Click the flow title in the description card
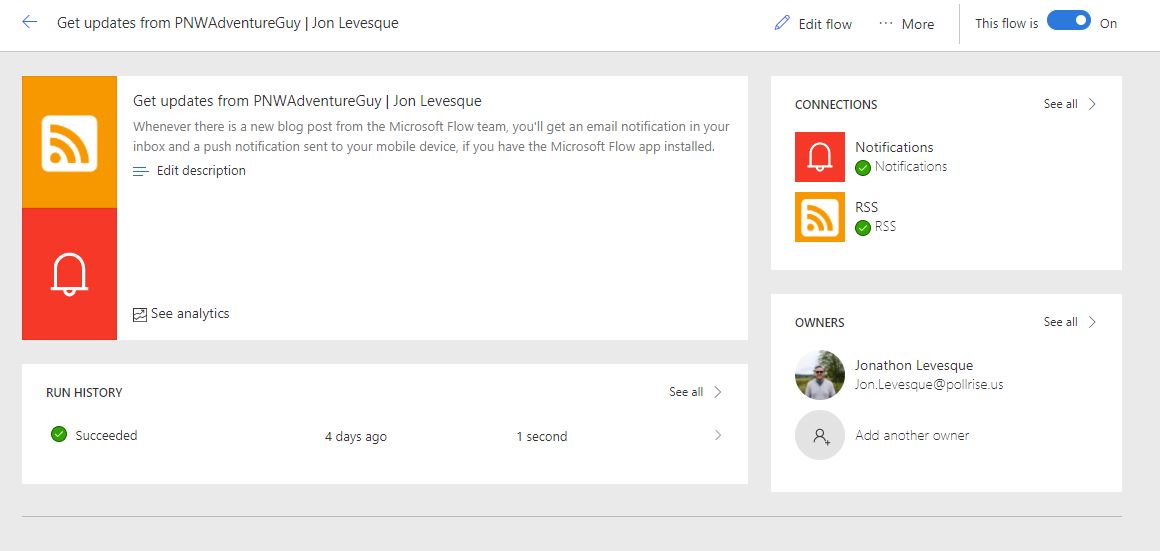This screenshot has height=551, width=1160. (x=307, y=101)
